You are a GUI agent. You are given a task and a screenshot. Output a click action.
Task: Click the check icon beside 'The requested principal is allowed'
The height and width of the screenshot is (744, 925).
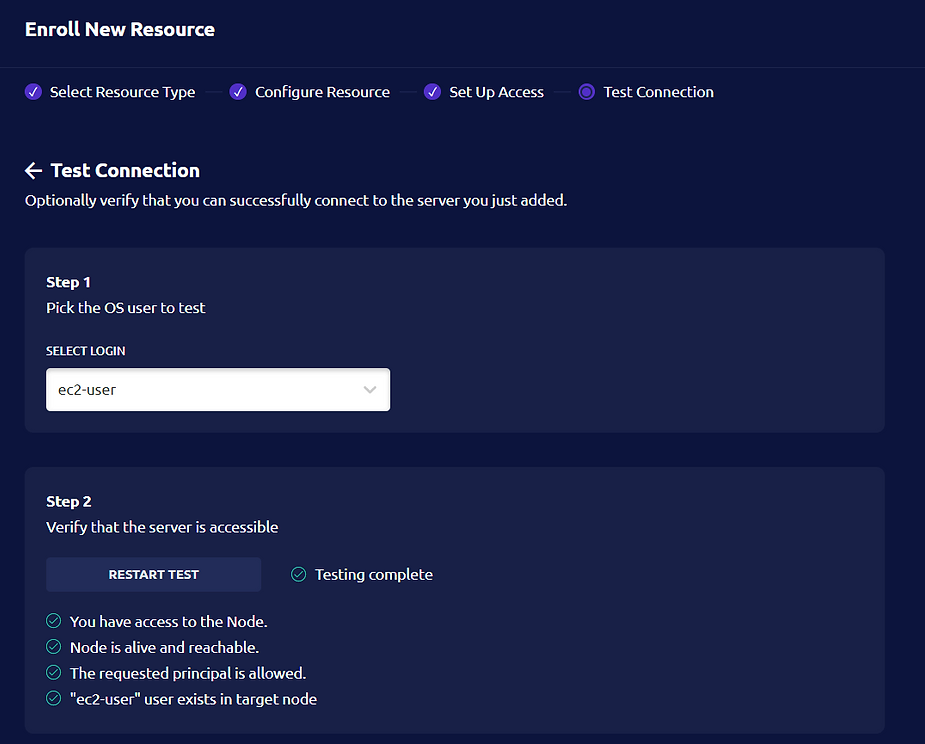(54, 673)
